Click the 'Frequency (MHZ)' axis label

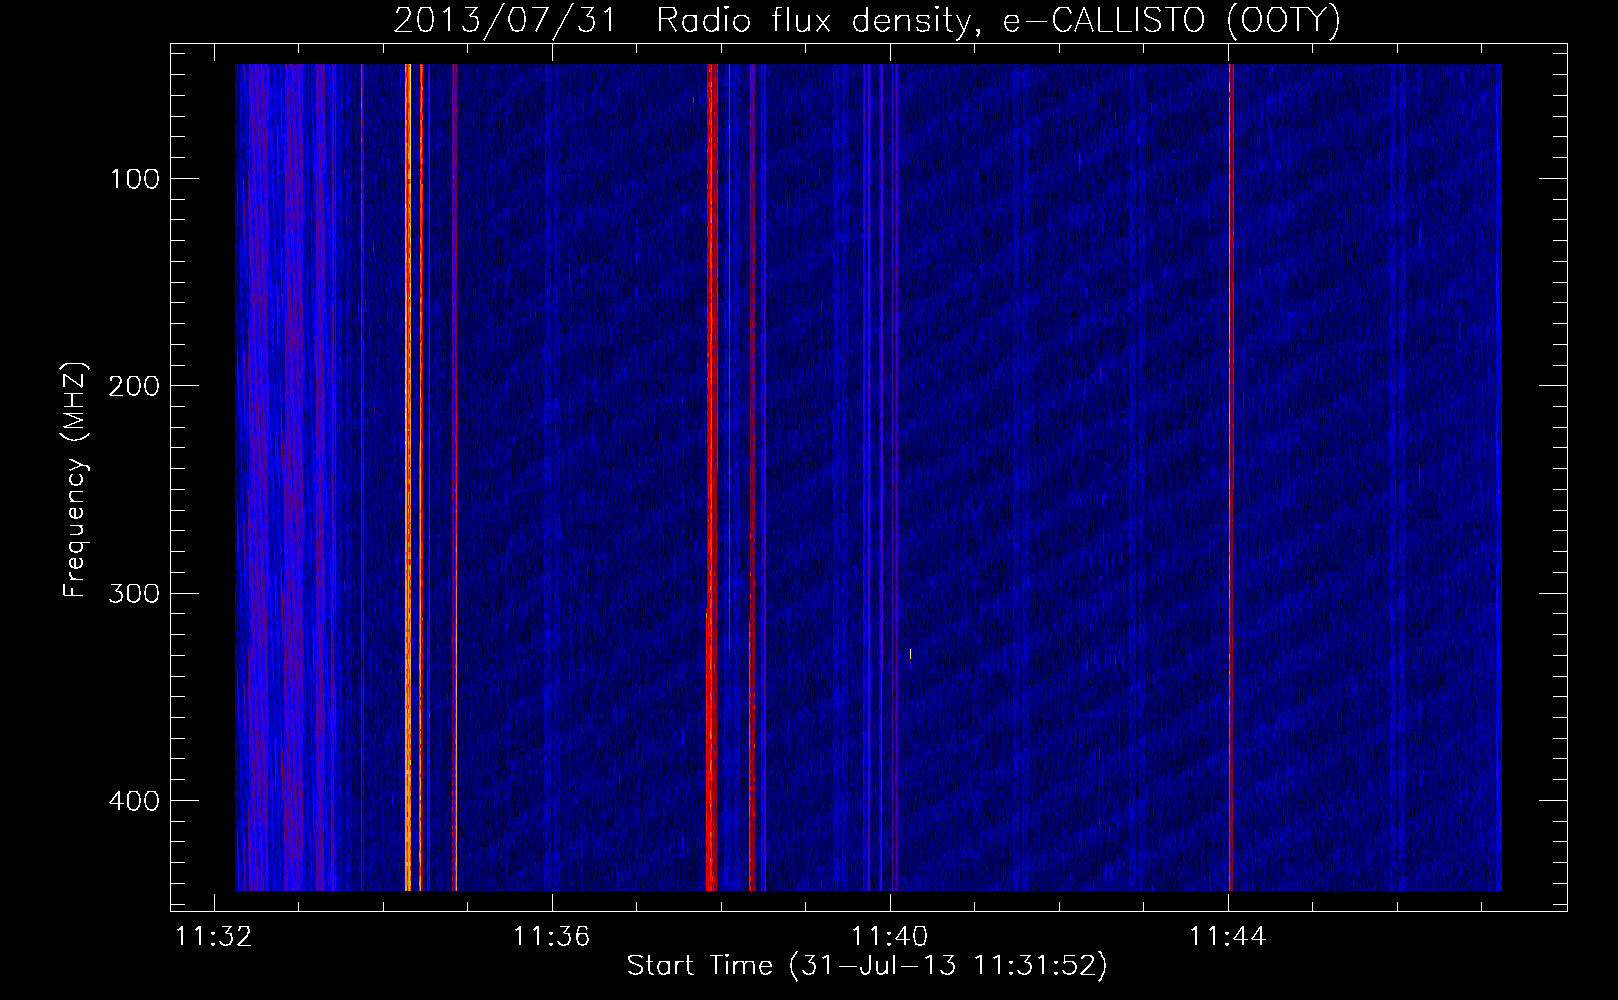(x=75, y=479)
